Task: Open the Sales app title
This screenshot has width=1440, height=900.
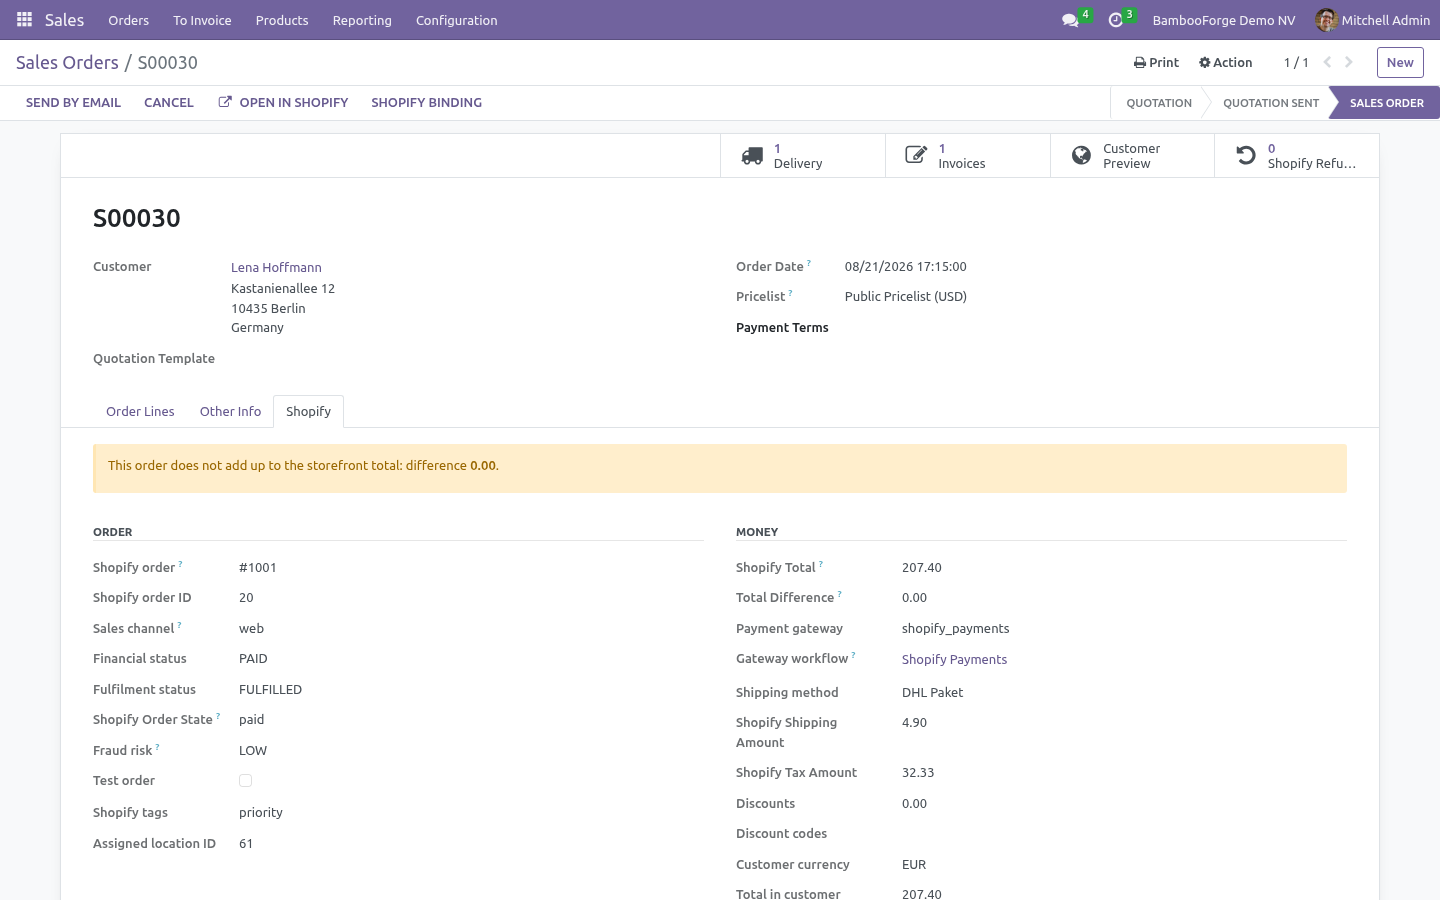Action: coord(64,20)
